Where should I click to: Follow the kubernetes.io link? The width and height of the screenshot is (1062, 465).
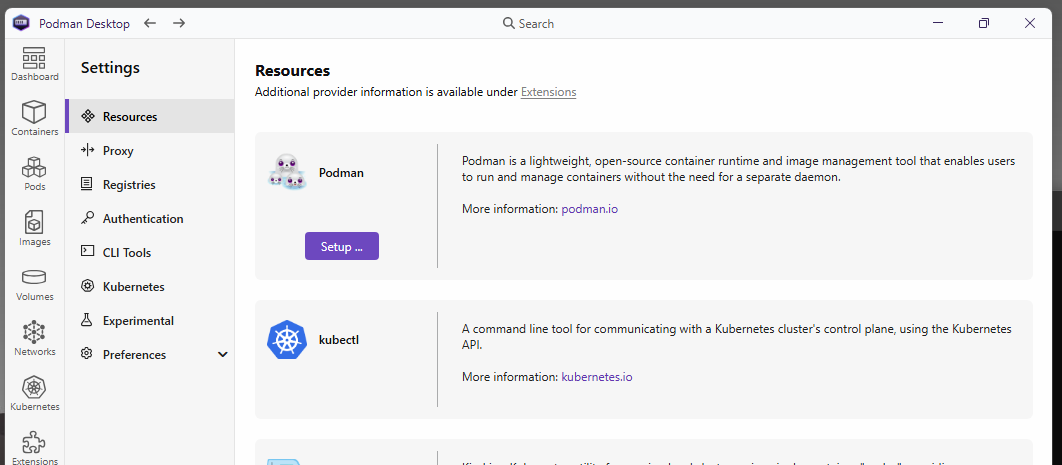click(597, 377)
